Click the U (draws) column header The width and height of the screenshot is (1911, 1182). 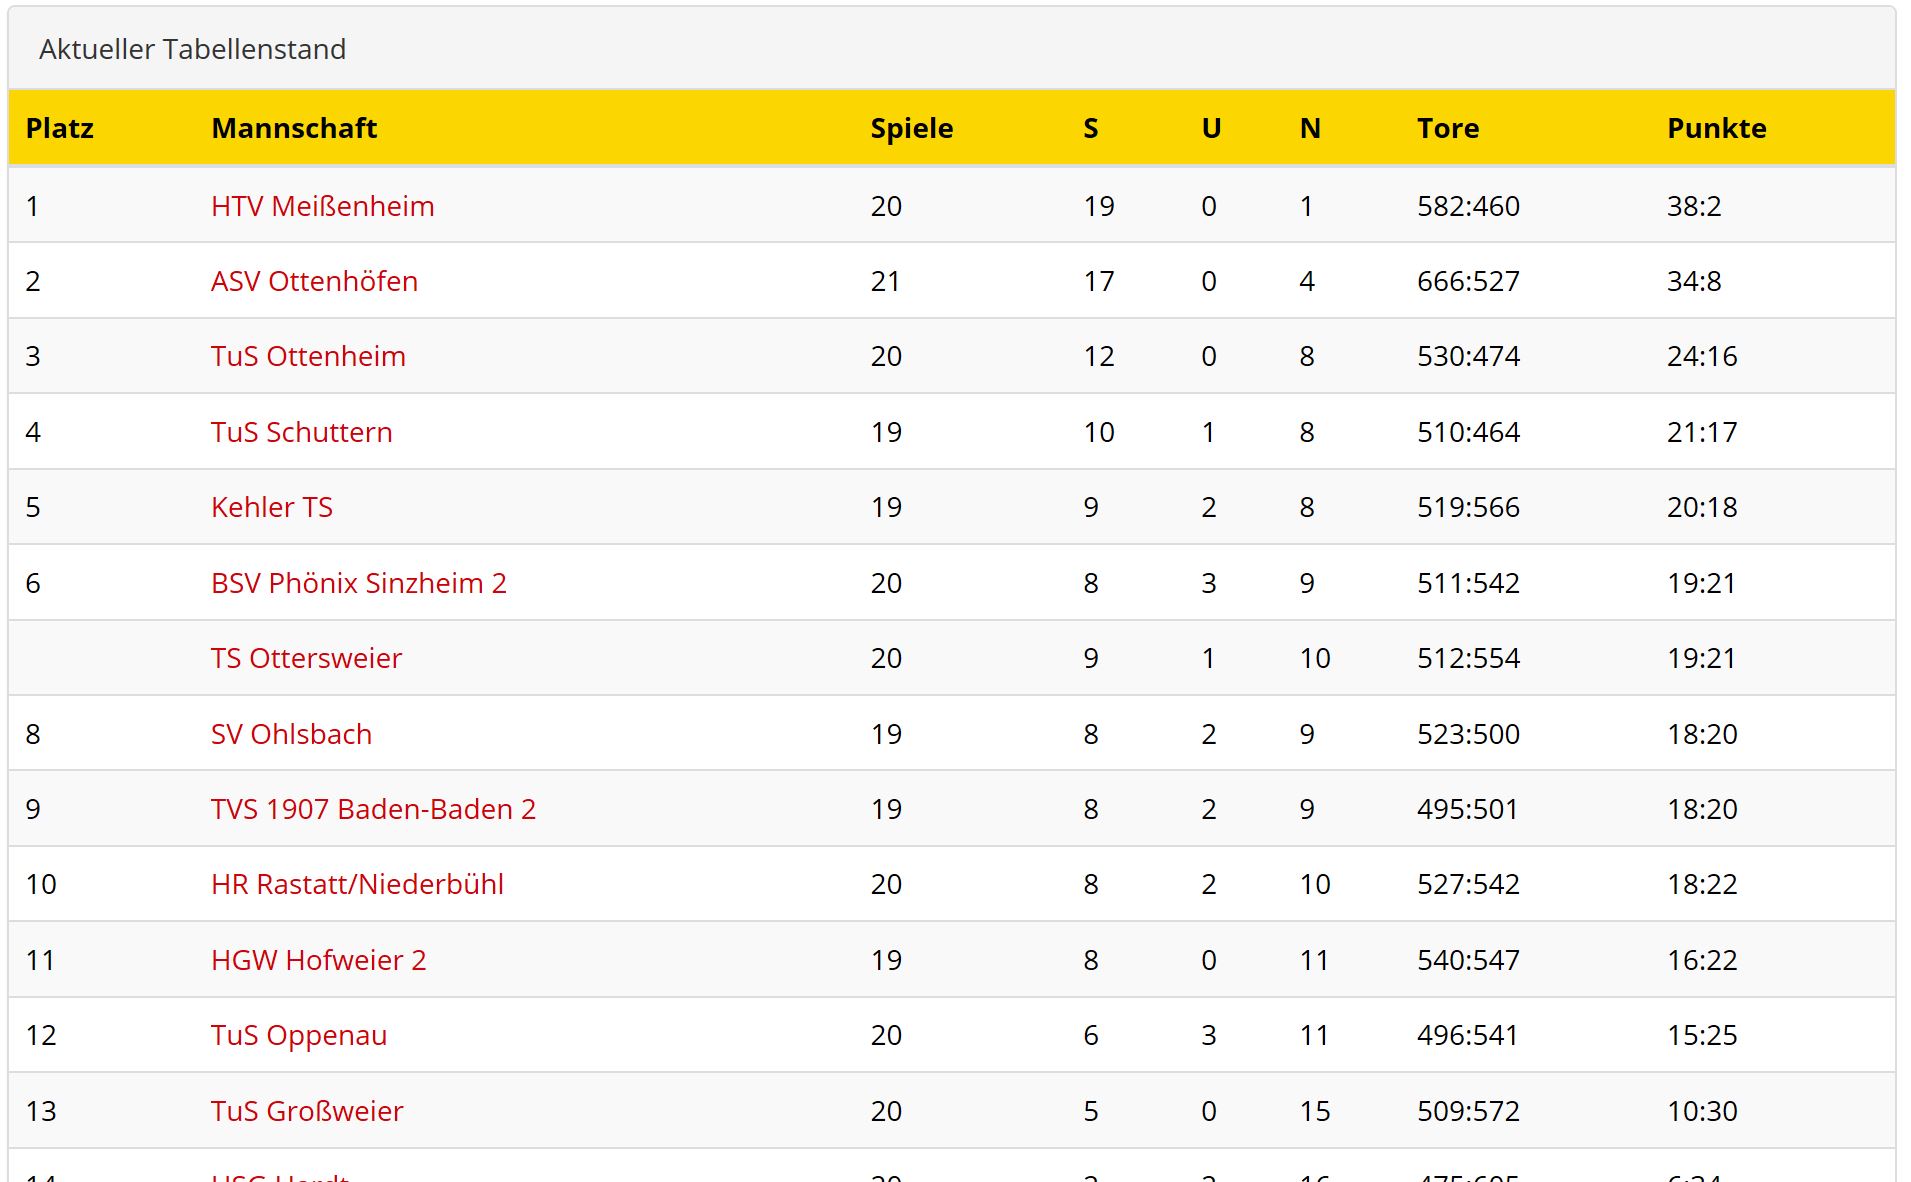tap(1210, 128)
